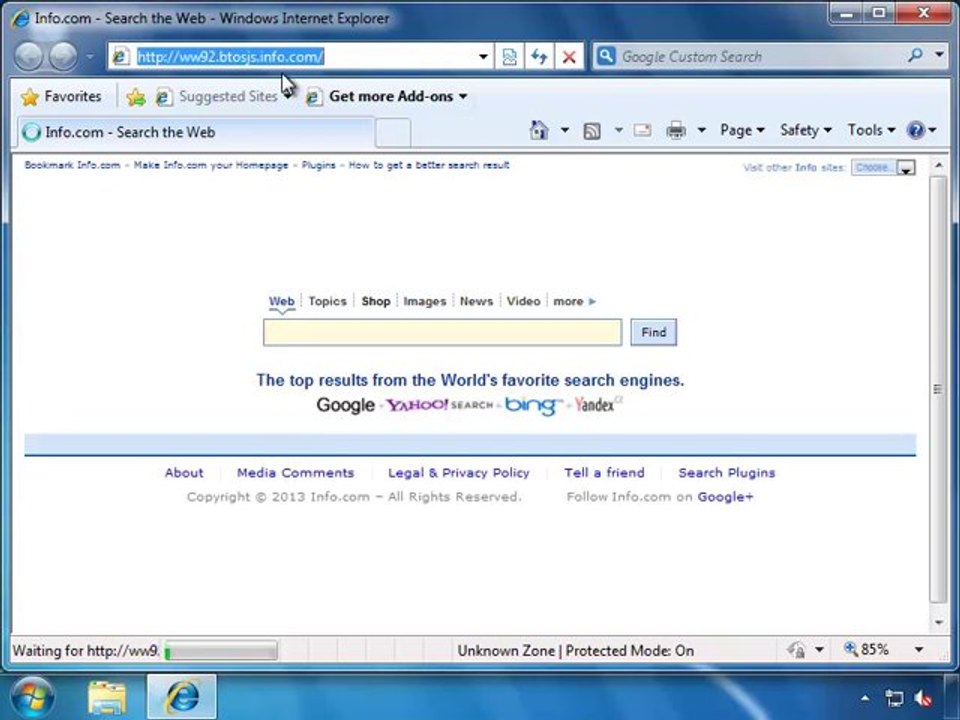The image size is (960, 720).
Task: Click Make Info.com your Homepage link
Action: 211,165
